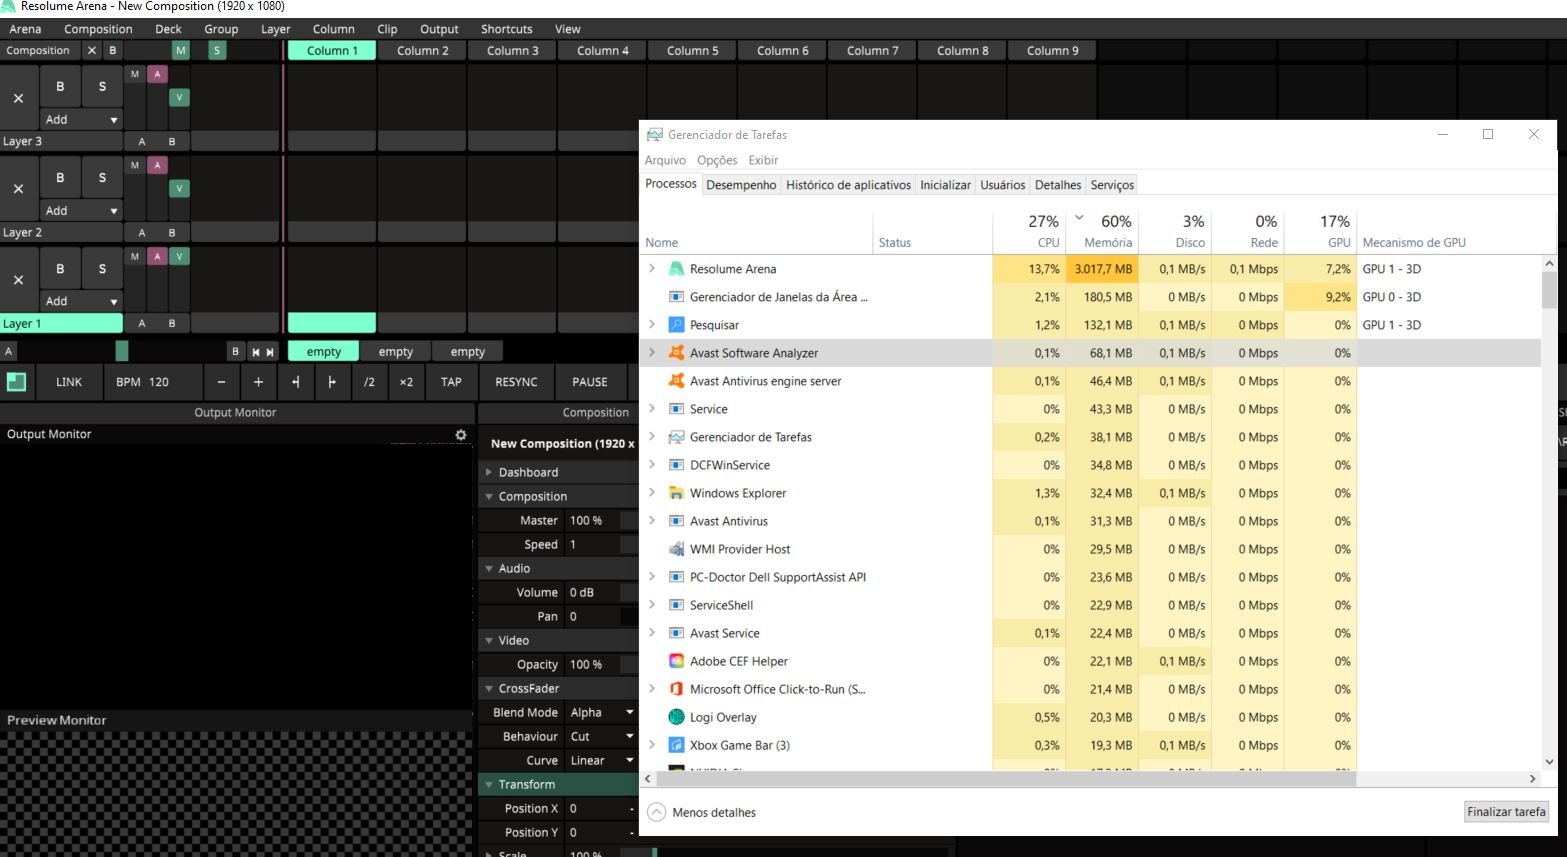The image size is (1567, 857).
Task: Click the metronome square icon beside LINK
Action: (16, 382)
